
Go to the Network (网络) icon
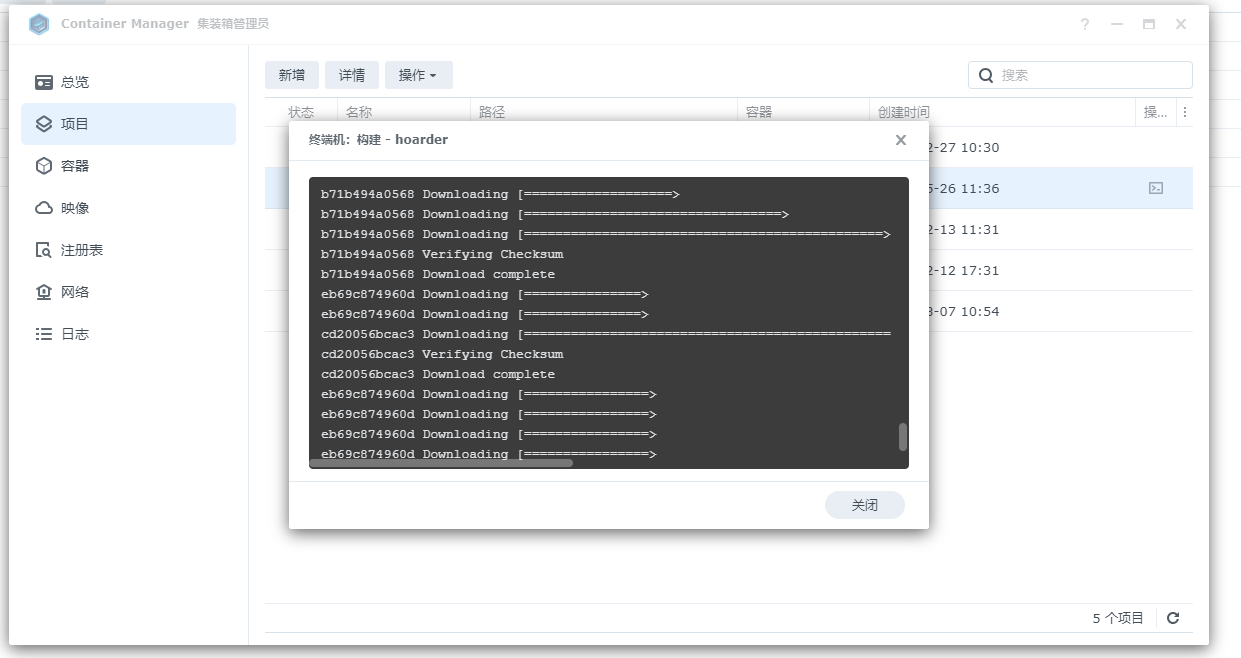coord(44,292)
